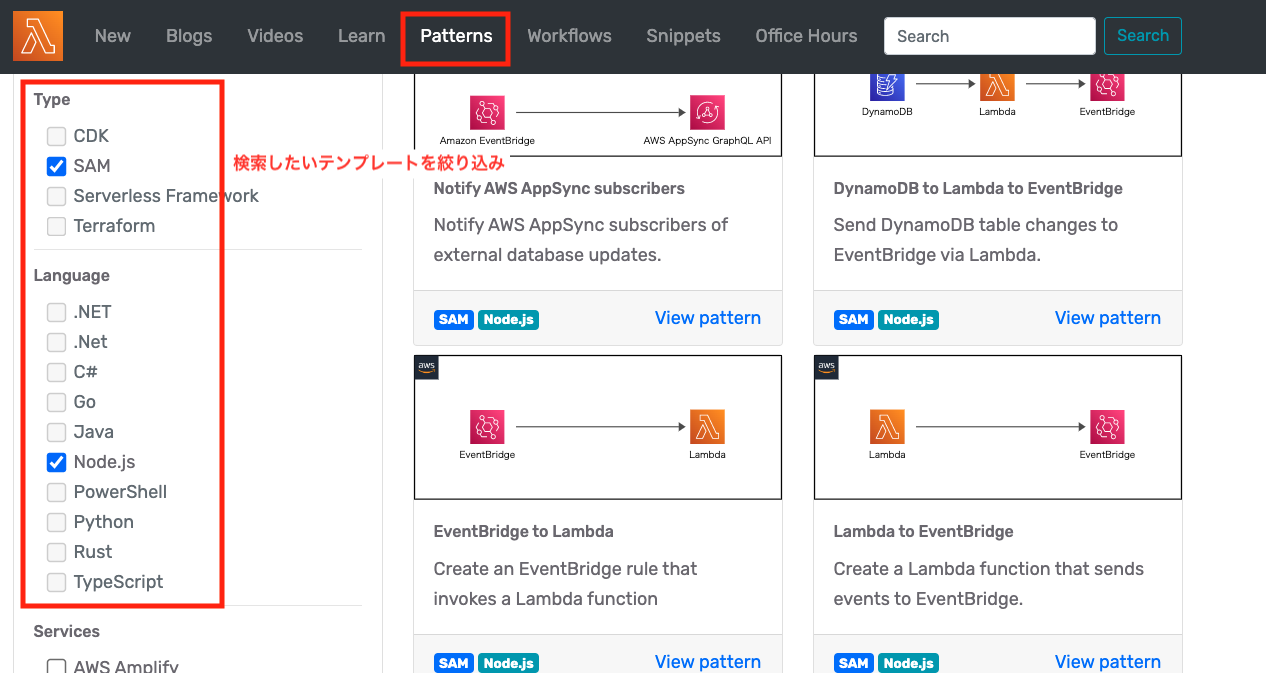This screenshot has width=1266, height=673.
Task: Check the uppercase .NET language filter
Action: click(57, 312)
